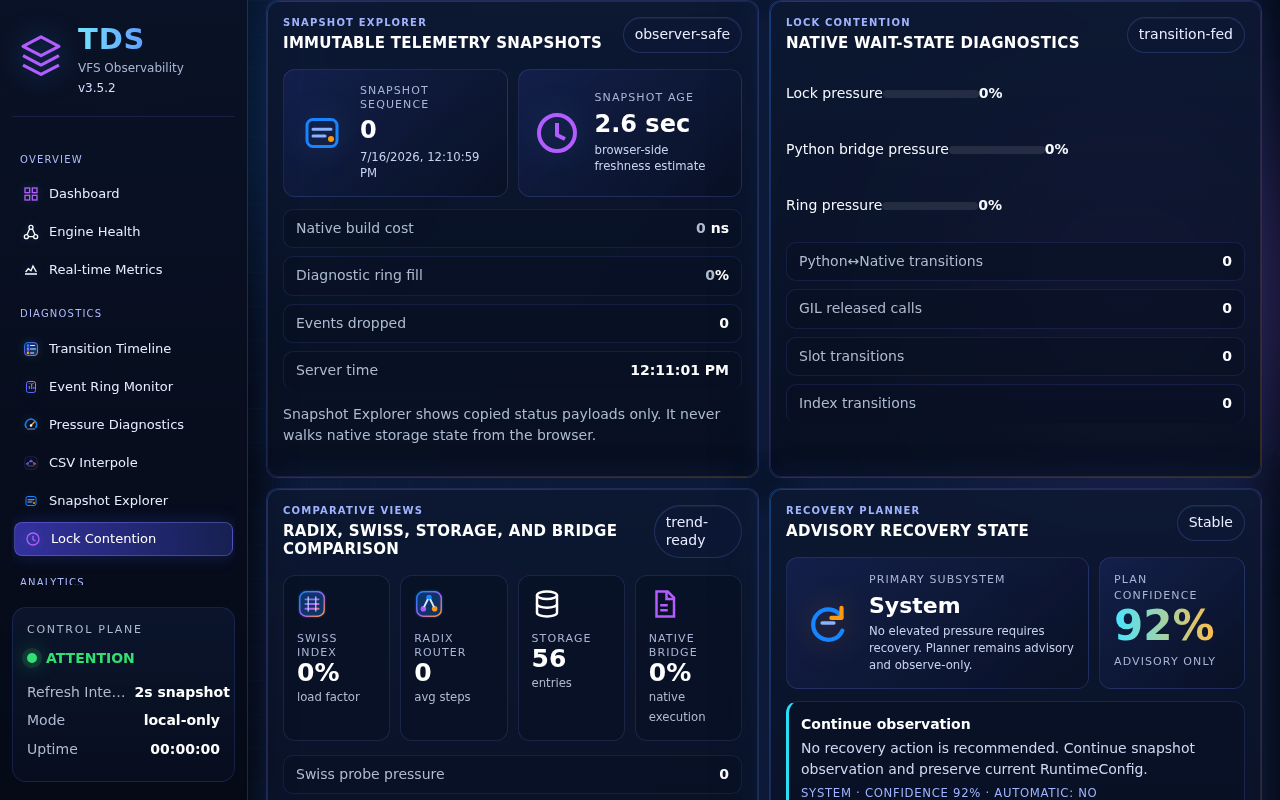
Task: Click the observer-safe badge
Action: [682, 35]
